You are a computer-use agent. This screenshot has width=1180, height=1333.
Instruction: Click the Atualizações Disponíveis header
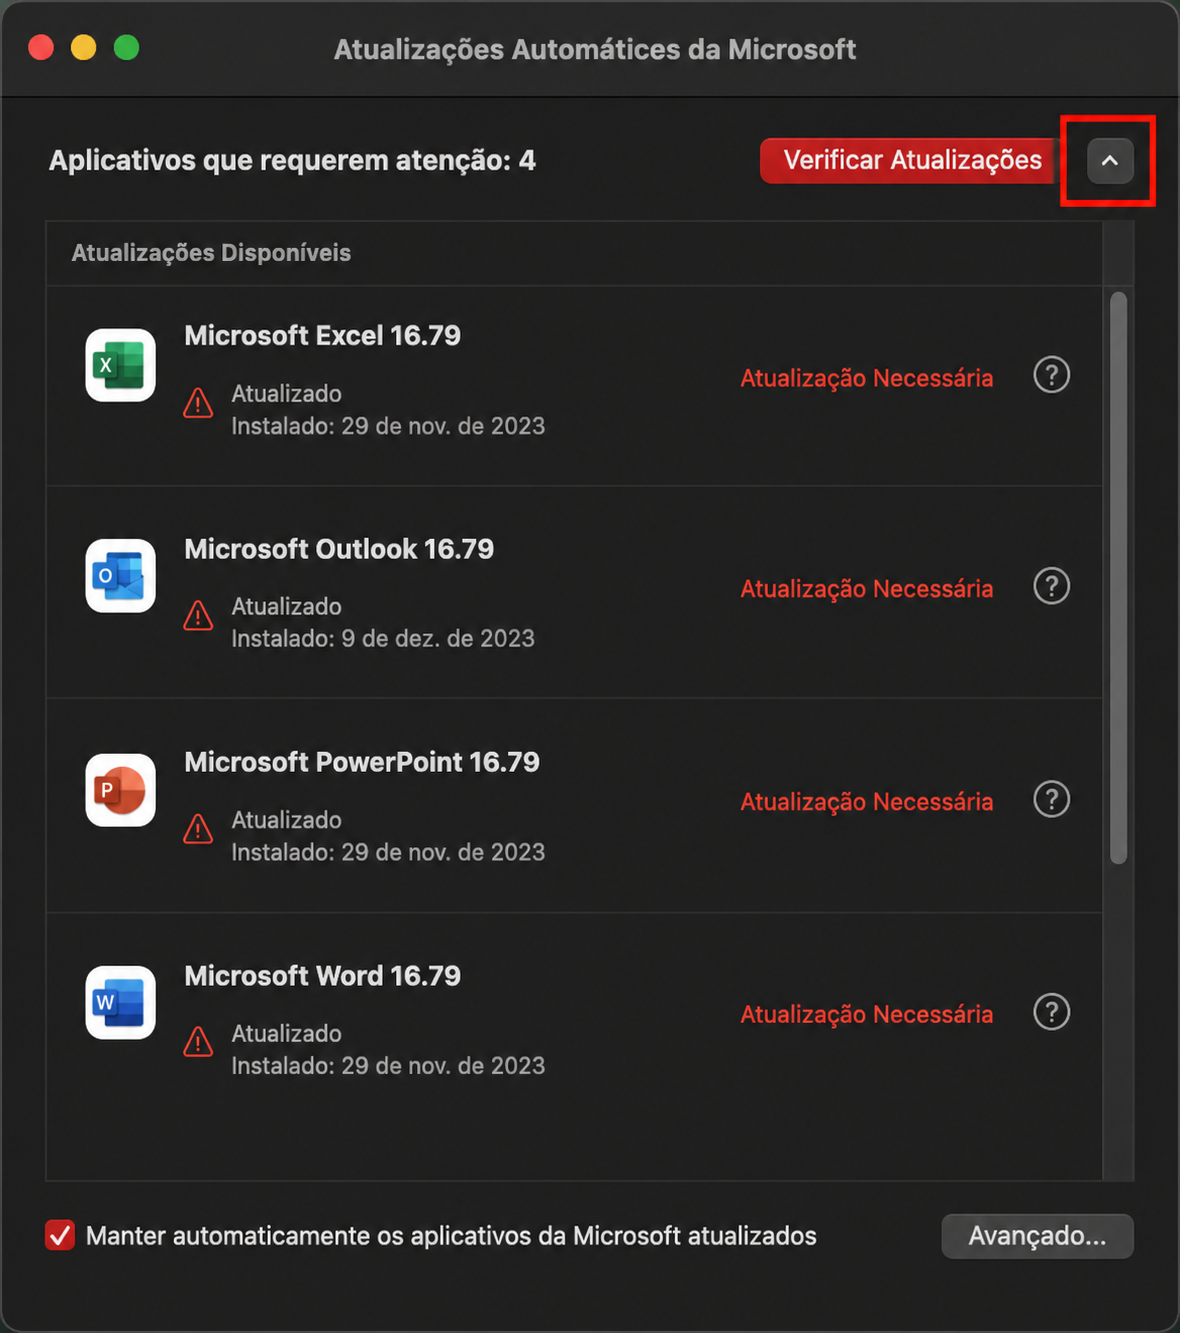click(x=211, y=253)
